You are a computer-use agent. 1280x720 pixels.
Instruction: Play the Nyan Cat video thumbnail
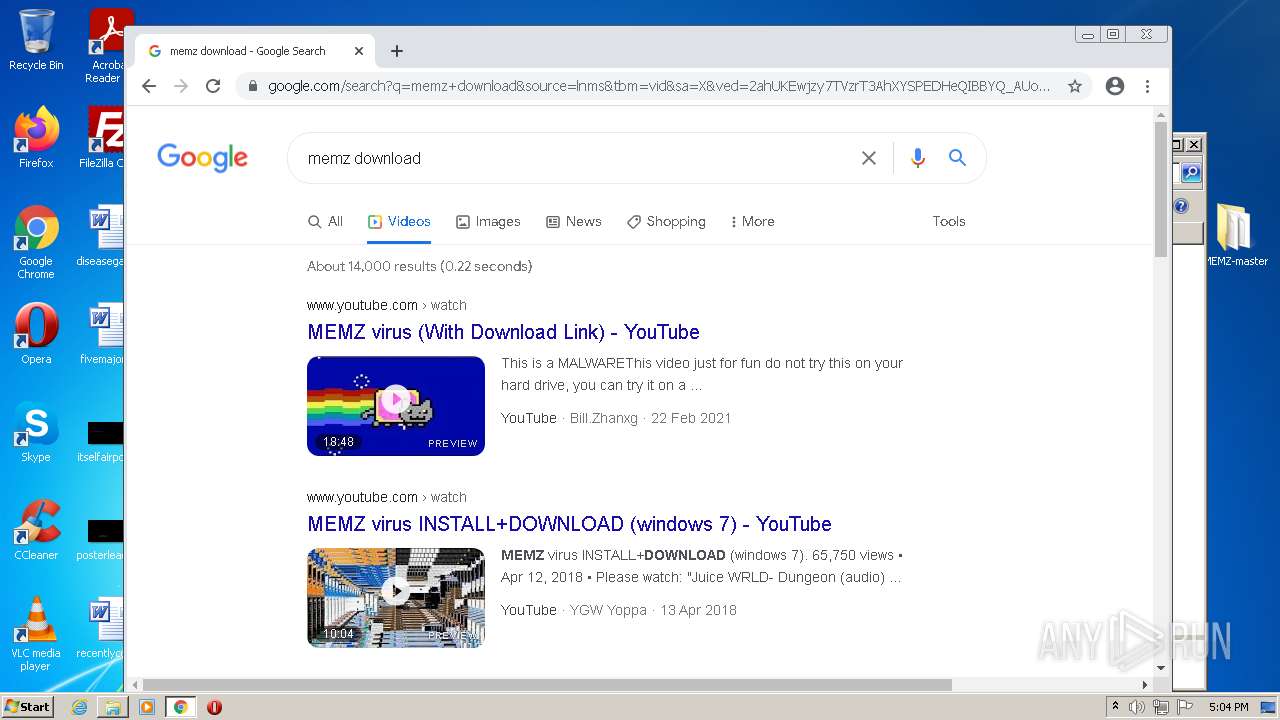(396, 406)
